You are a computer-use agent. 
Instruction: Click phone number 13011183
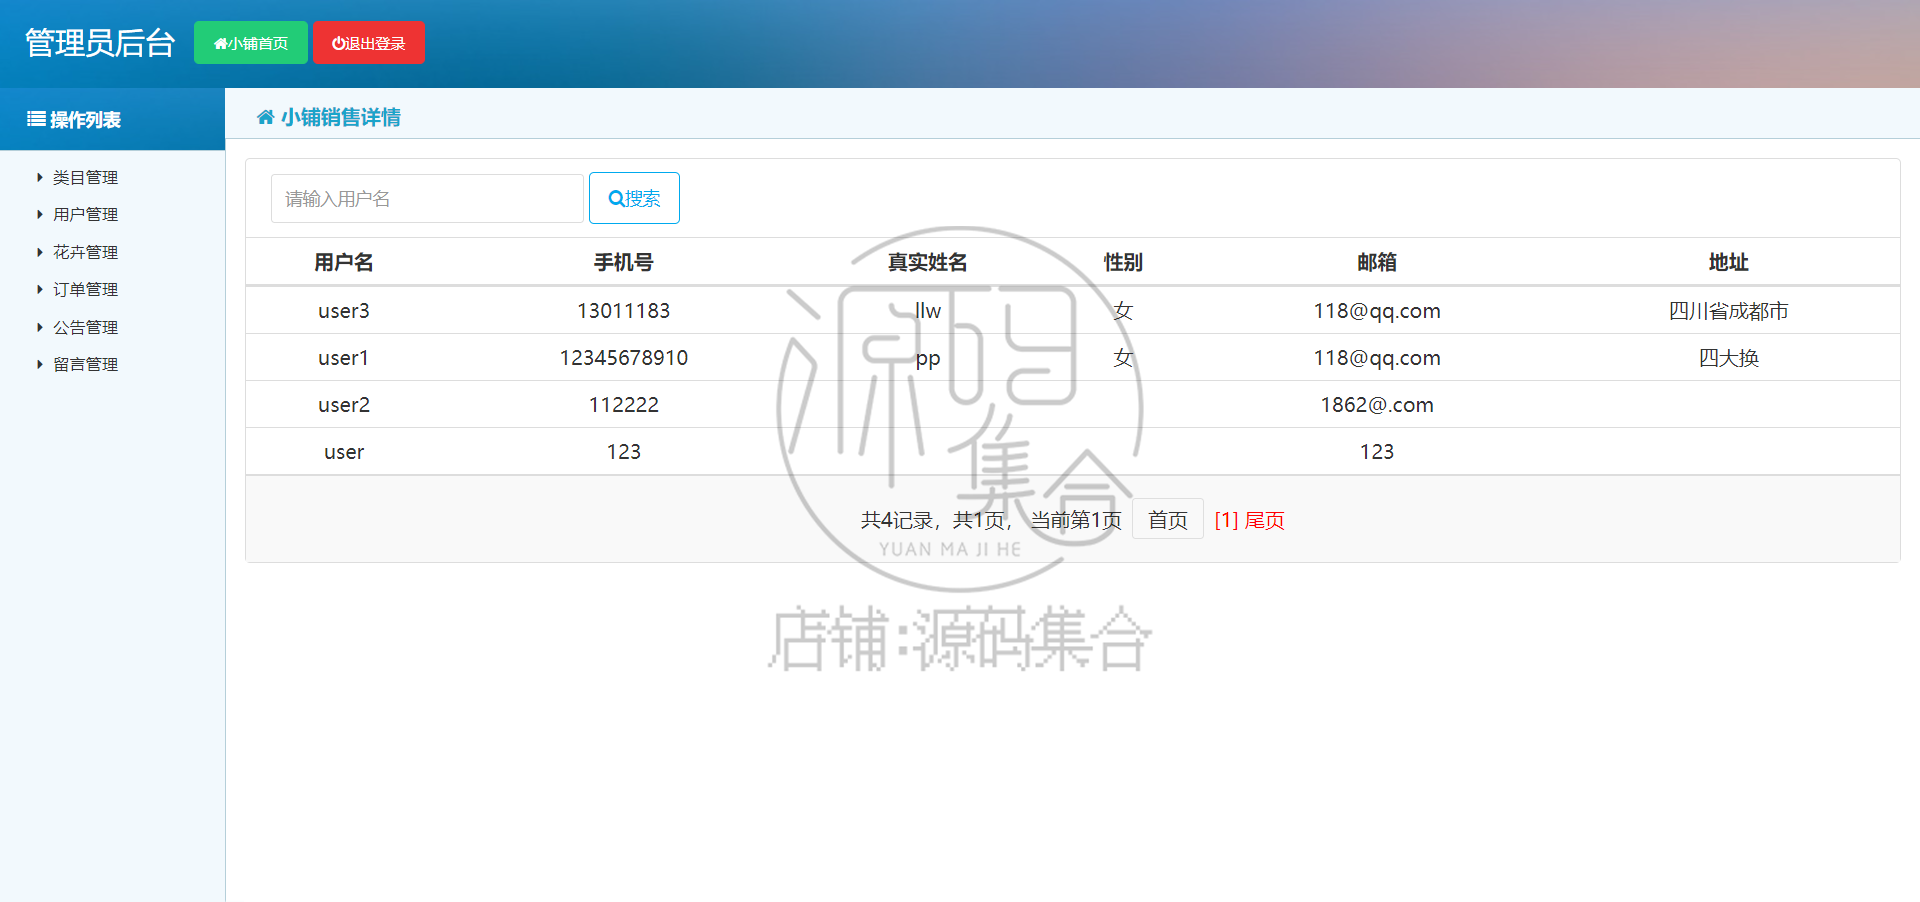(624, 311)
